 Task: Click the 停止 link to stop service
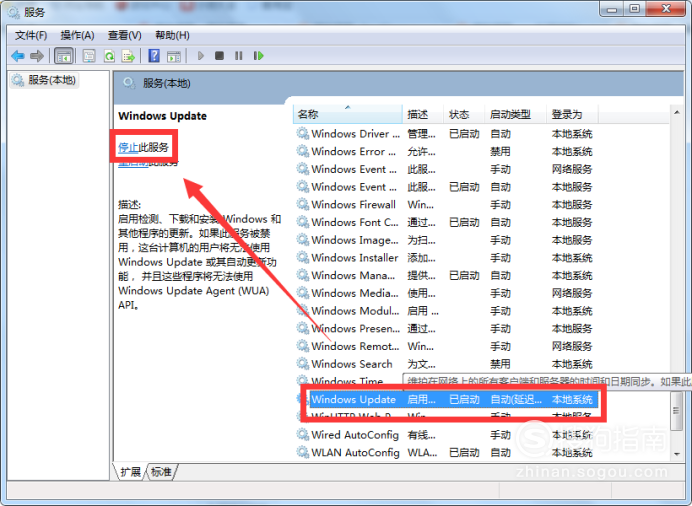[128, 147]
